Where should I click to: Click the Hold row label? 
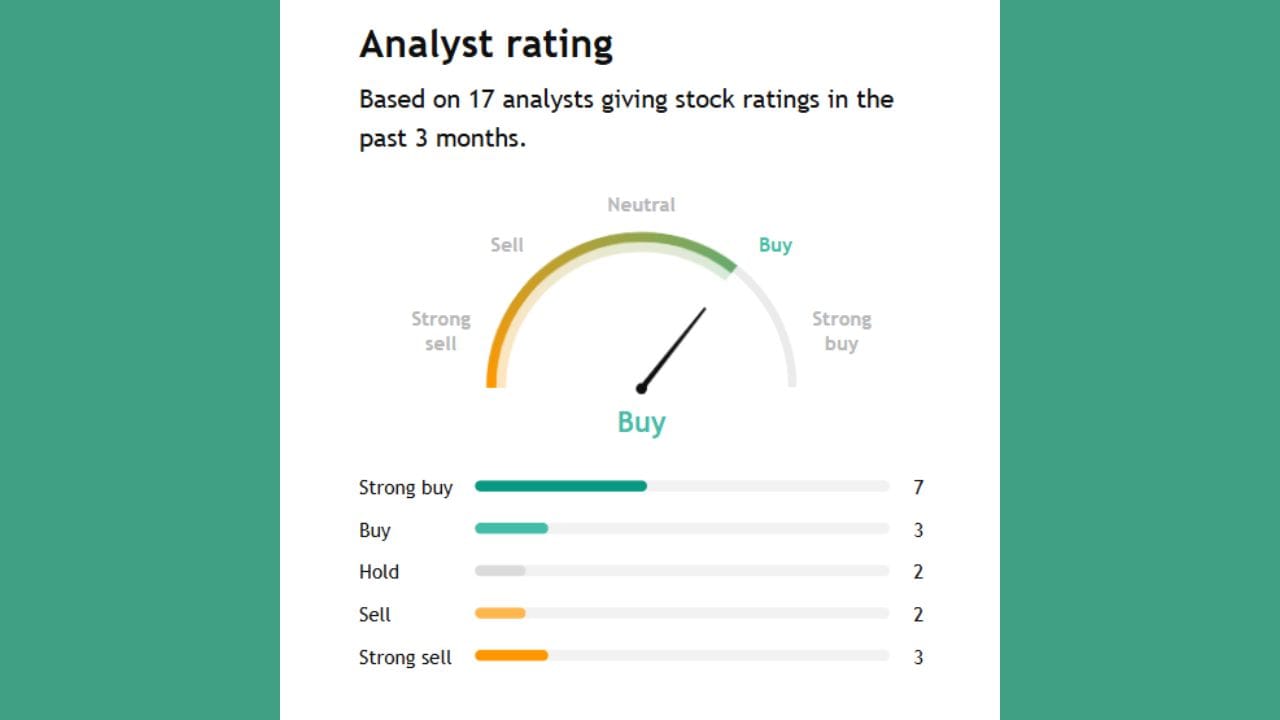[379, 572]
